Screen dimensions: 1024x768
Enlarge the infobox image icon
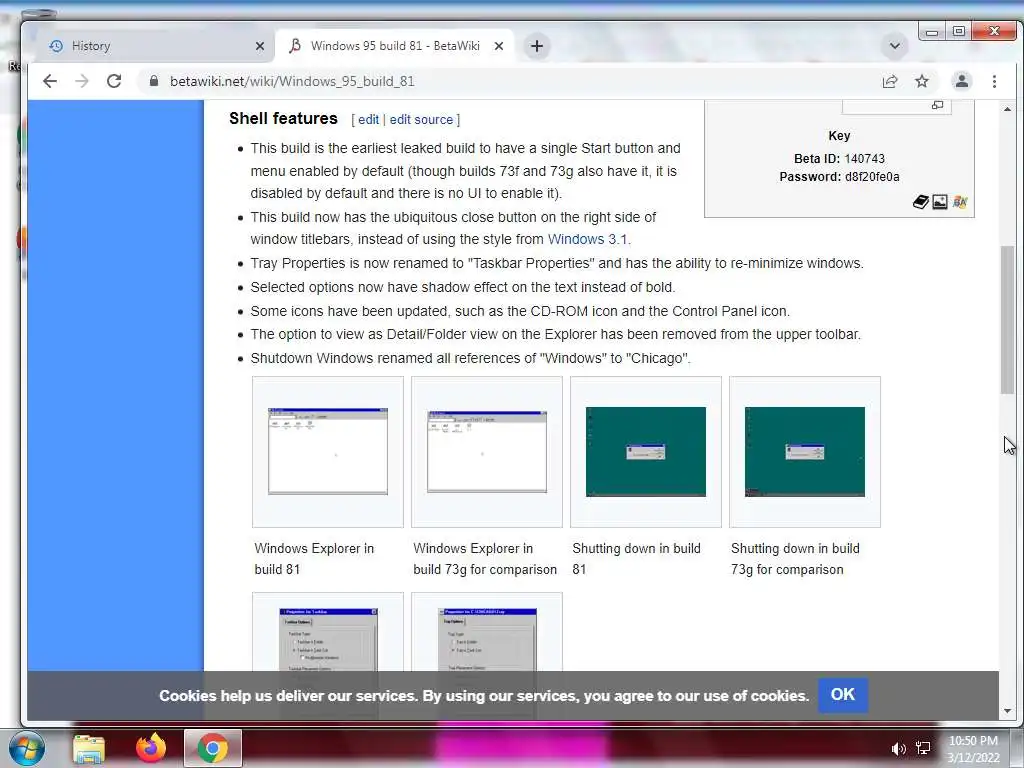(x=937, y=104)
